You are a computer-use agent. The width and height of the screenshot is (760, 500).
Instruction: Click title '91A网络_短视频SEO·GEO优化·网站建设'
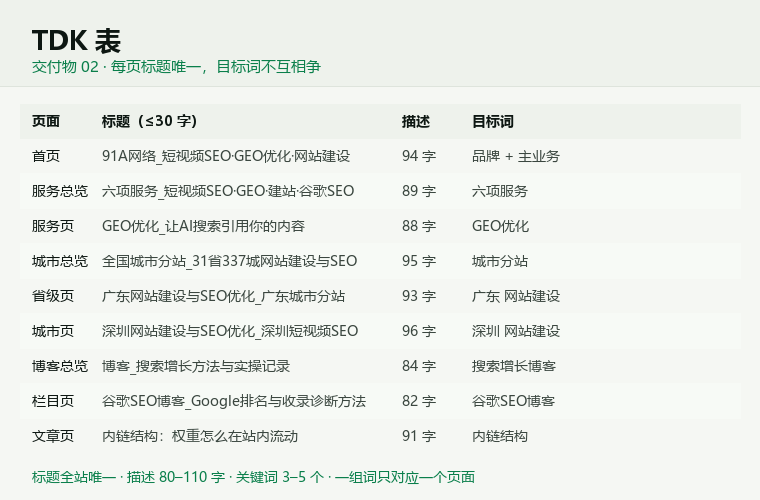(x=226, y=156)
